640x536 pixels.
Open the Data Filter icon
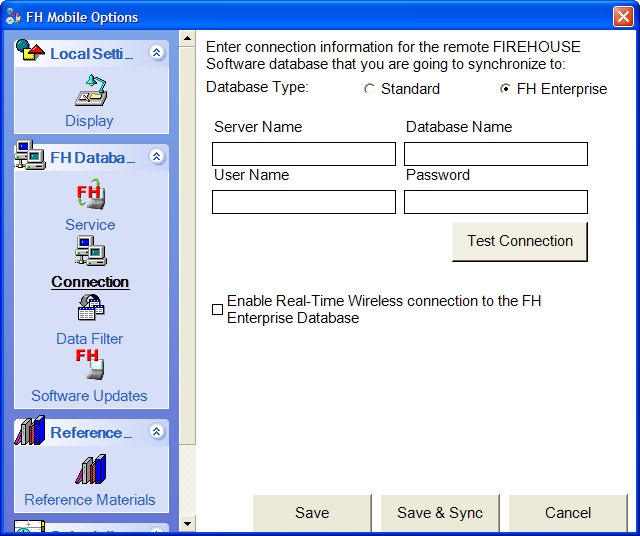91,307
